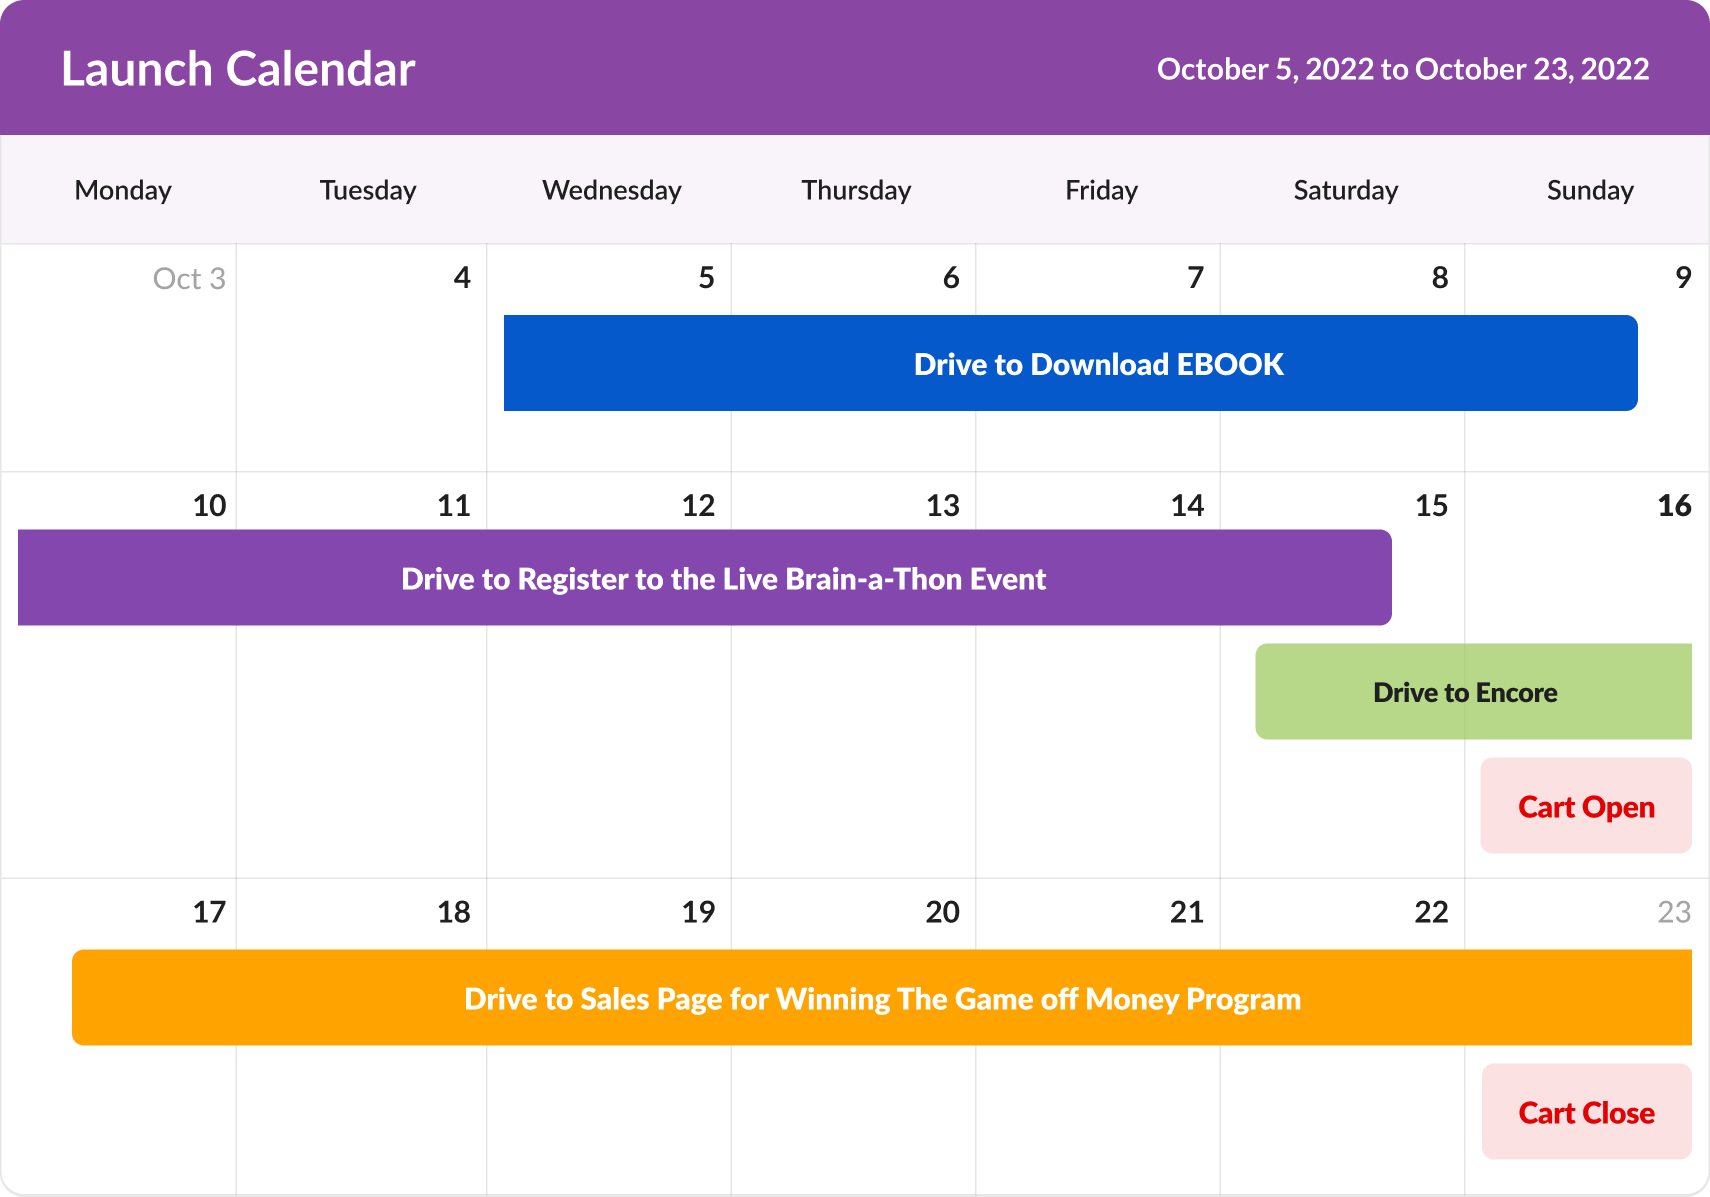Viewport: 1710px width, 1197px height.
Task: Click the Cart Close event
Action: click(1586, 1112)
